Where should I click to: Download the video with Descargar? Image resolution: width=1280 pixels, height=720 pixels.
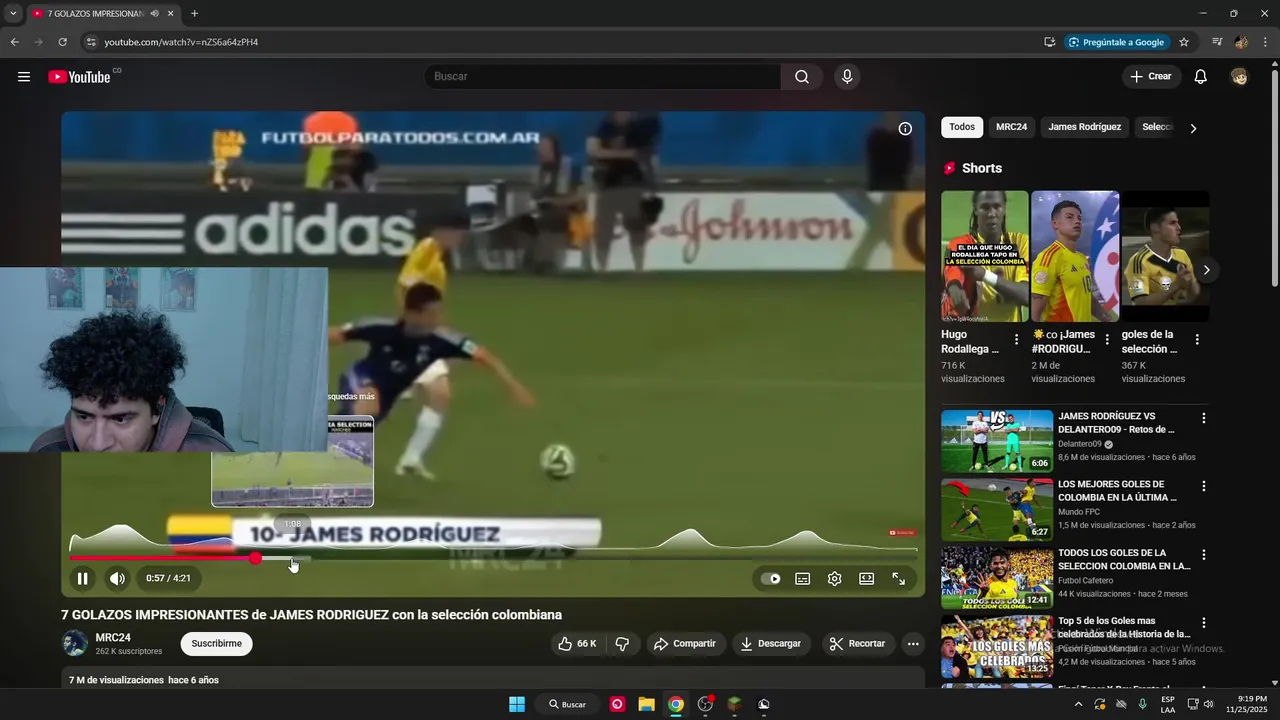[771, 644]
